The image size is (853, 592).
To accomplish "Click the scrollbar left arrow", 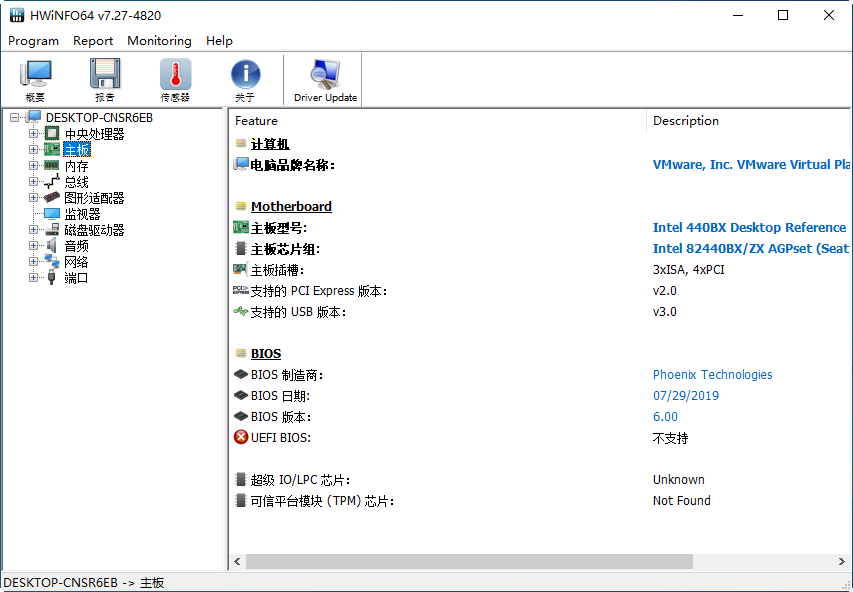I will pyautogui.click(x=237, y=561).
